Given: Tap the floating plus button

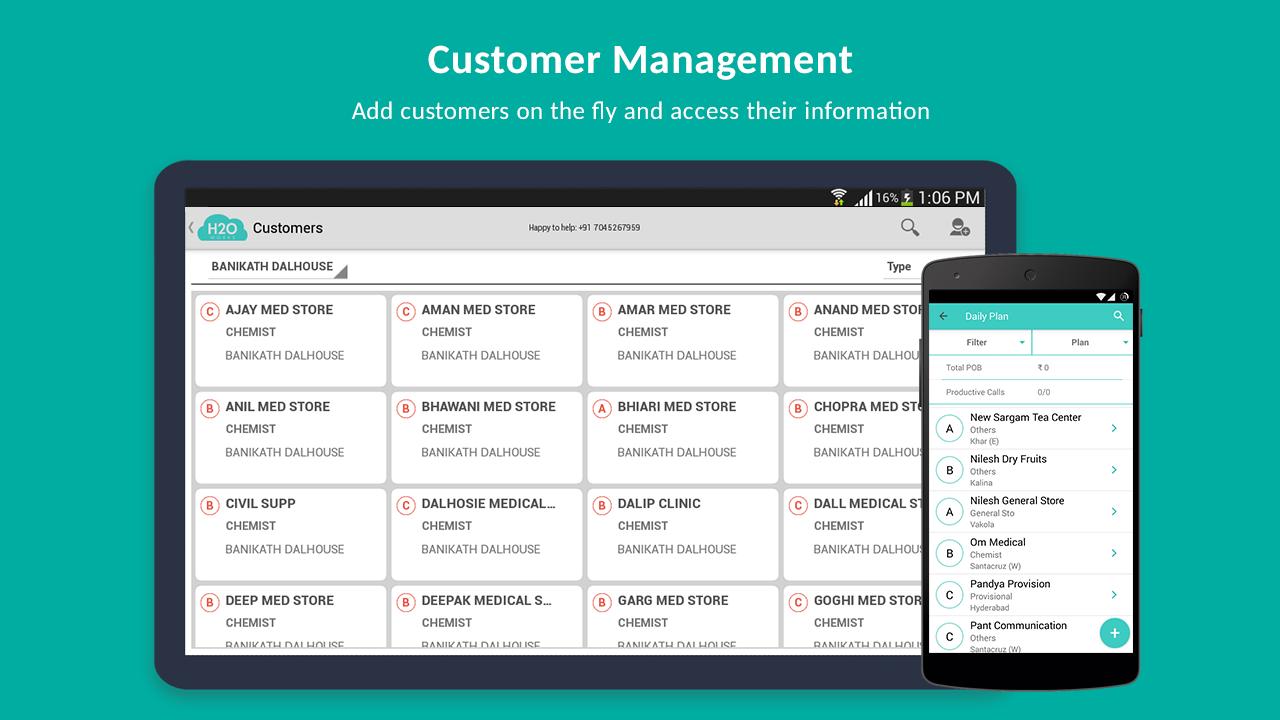Looking at the screenshot, I should coord(1114,633).
